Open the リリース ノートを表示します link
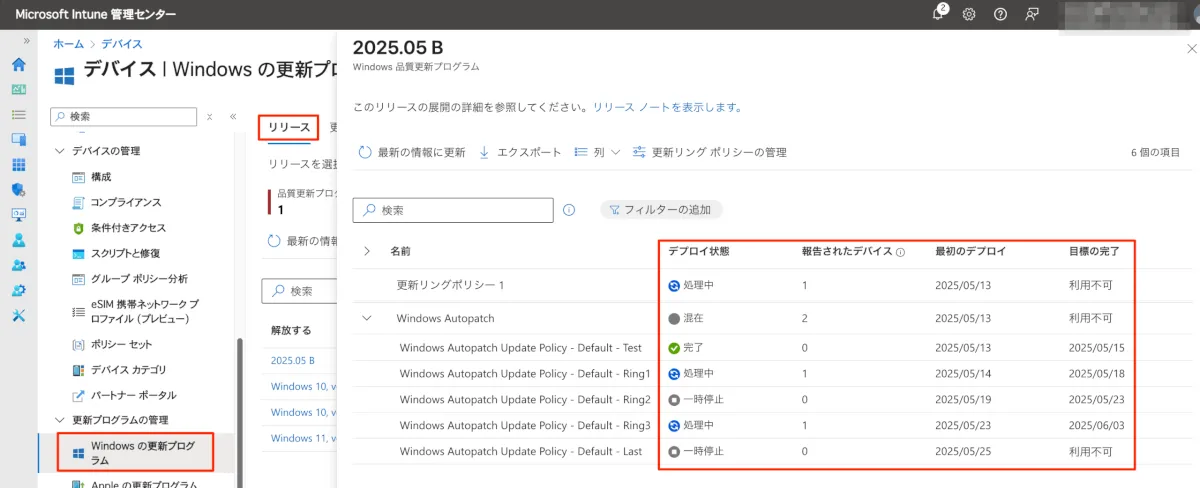The width and height of the screenshot is (1200, 488). [667, 107]
